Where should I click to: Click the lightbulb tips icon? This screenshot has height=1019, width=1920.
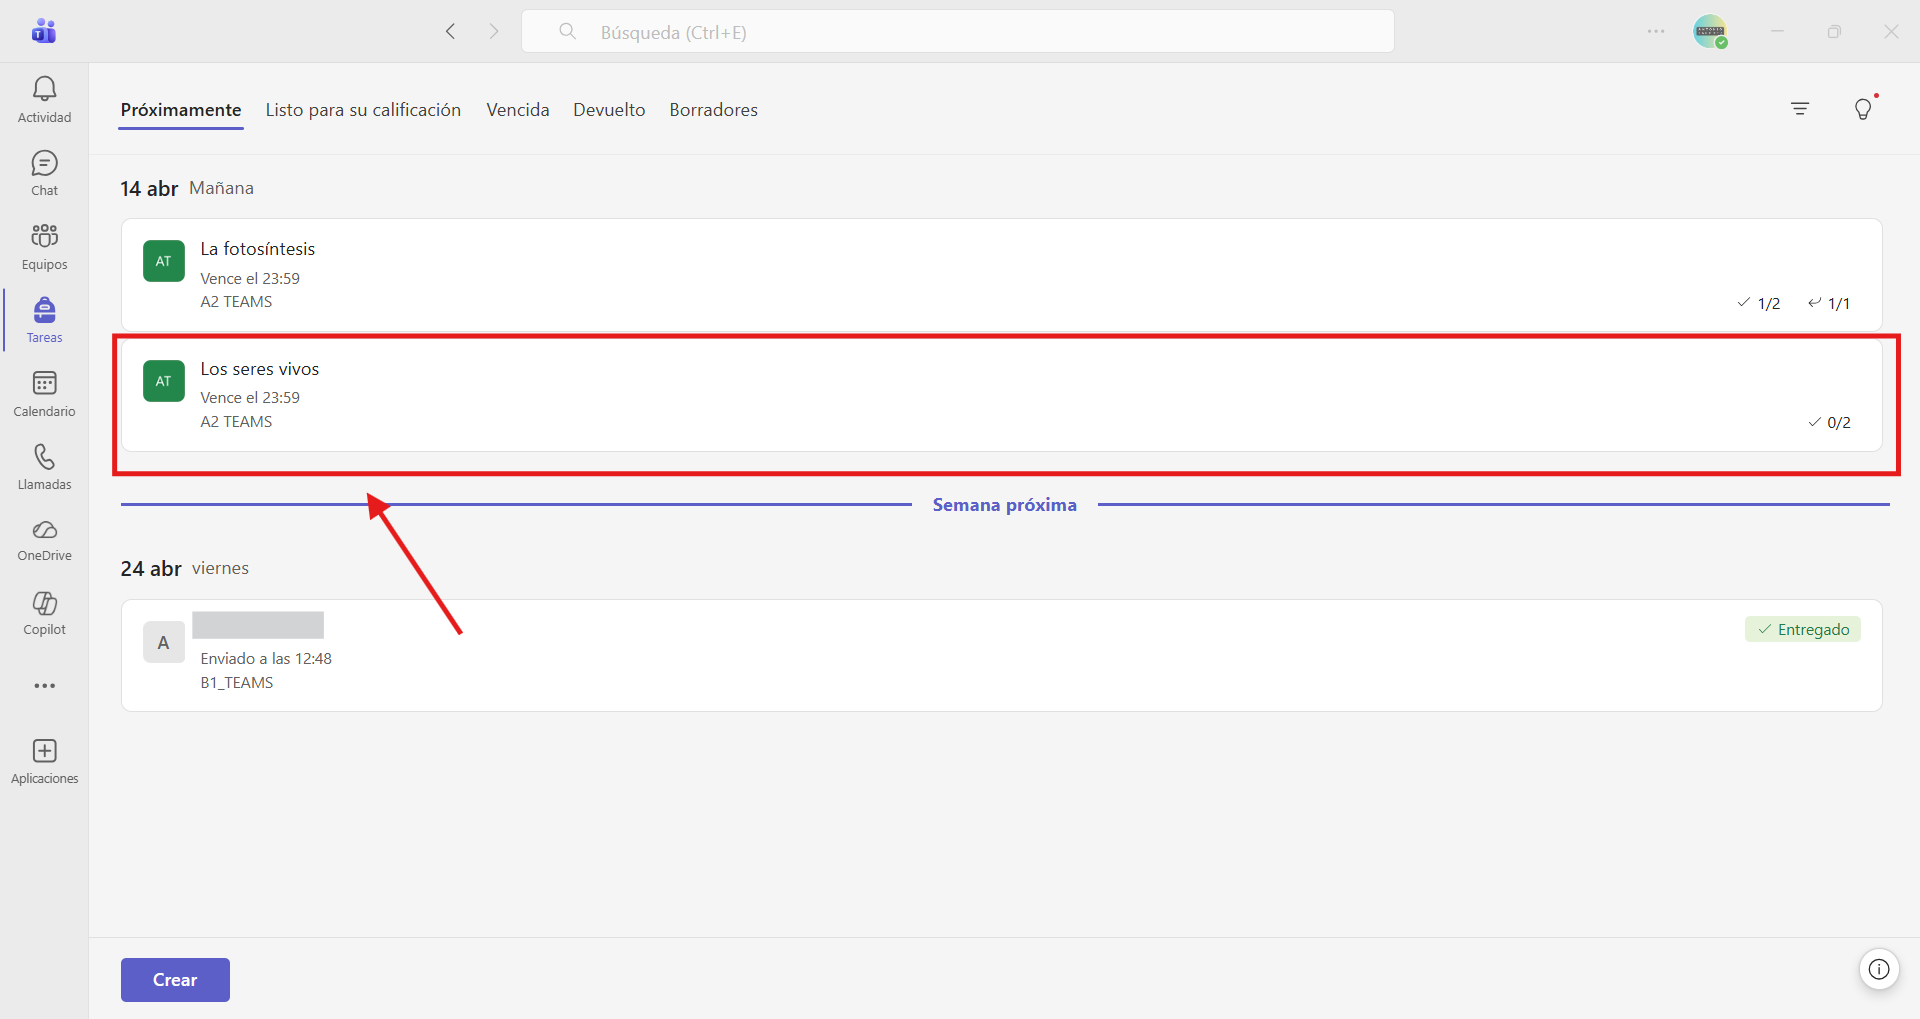(x=1863, y=109)
